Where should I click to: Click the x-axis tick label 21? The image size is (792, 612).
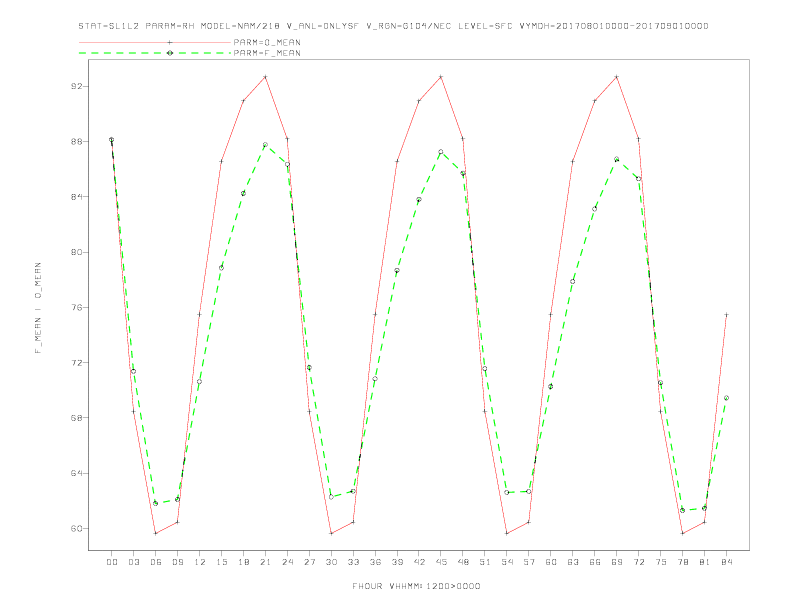click(265, 562)
